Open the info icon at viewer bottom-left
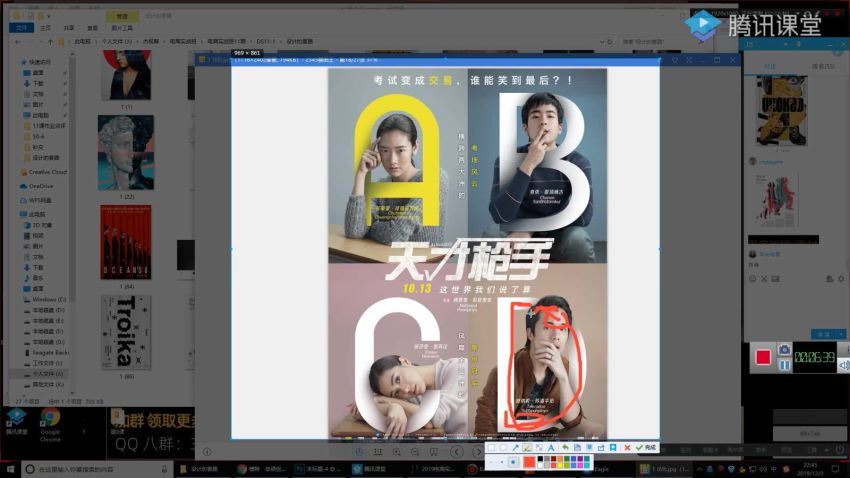The width and height of the screenshot is (850, 478). (207, 452)
